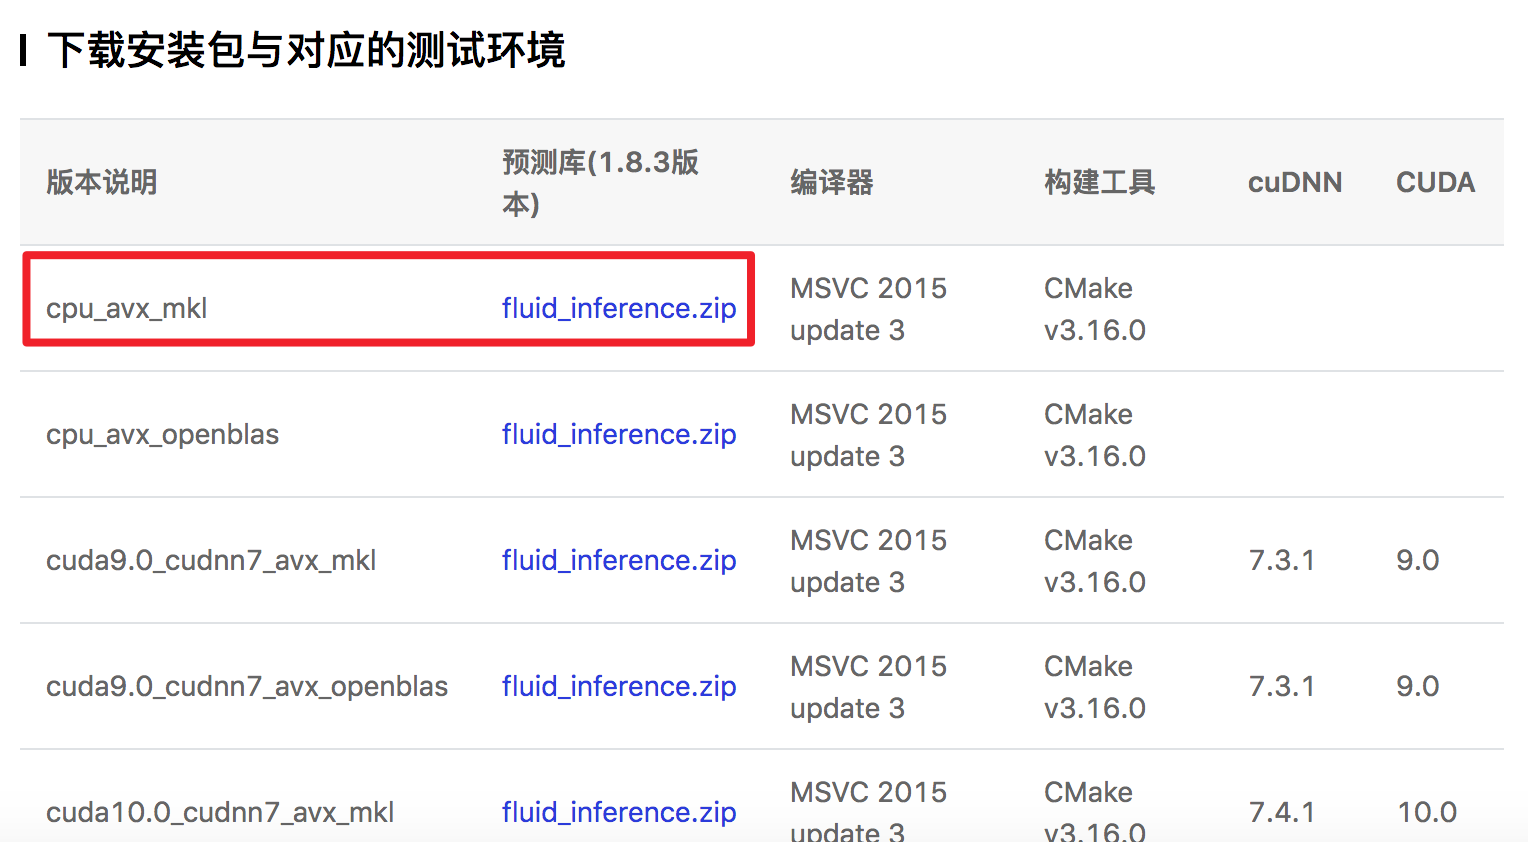The height and width of the screenshot is (842, 1528).
Task: Download fluid_inference.zip for cuda10.0_cudnn7_avx_mkl
Action: point(618,812)
